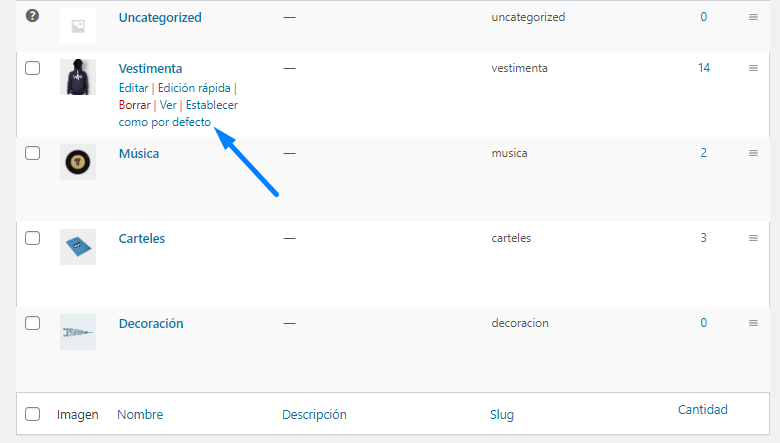Sort categories by Slug column

[x=502, y=414]
